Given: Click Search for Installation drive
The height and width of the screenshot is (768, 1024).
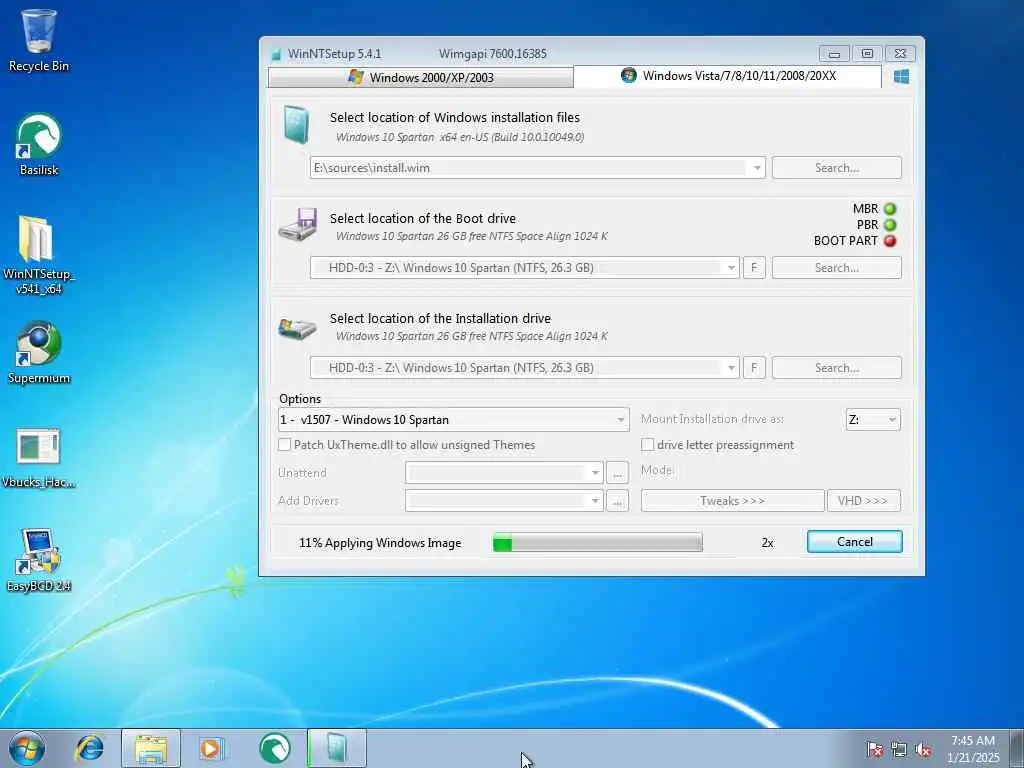Looking at the screenshot, I should [837, 368].
